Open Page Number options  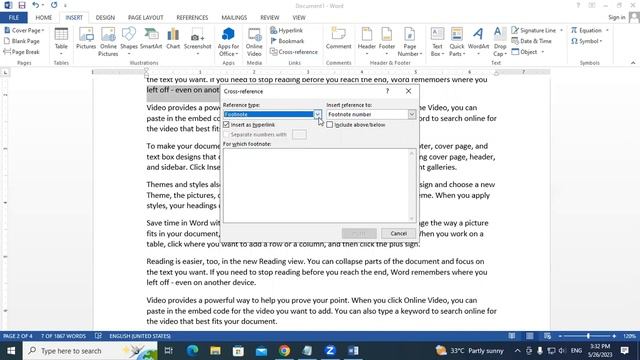409,42
